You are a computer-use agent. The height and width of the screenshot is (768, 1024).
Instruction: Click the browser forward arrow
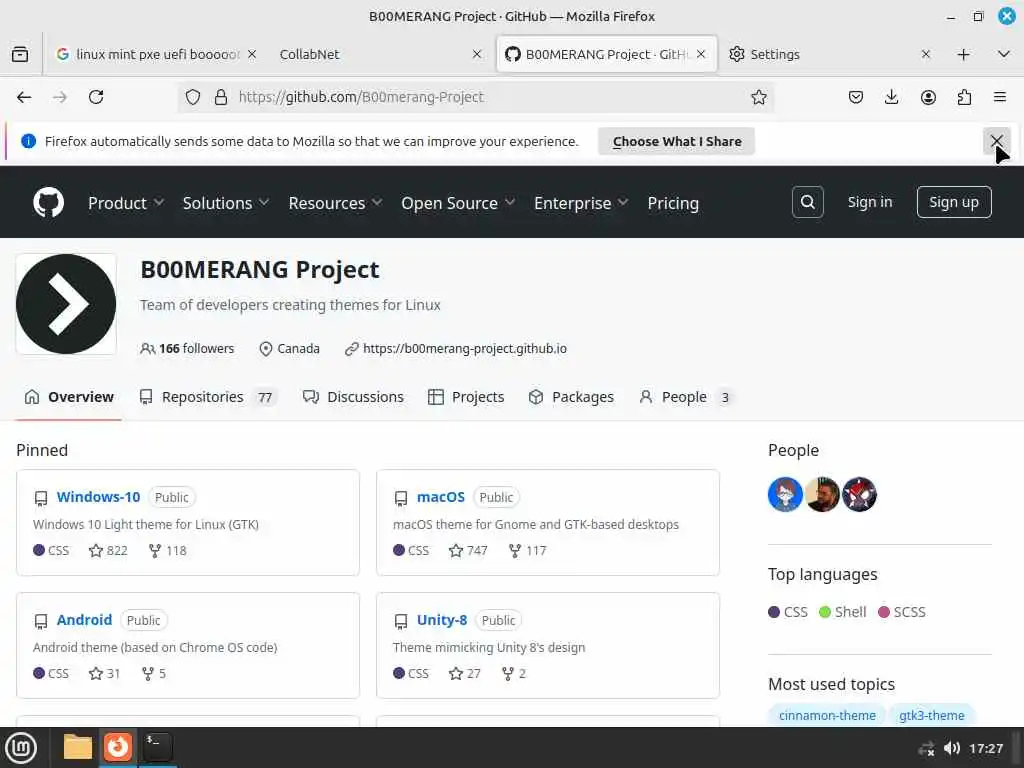tap(60, 97)
